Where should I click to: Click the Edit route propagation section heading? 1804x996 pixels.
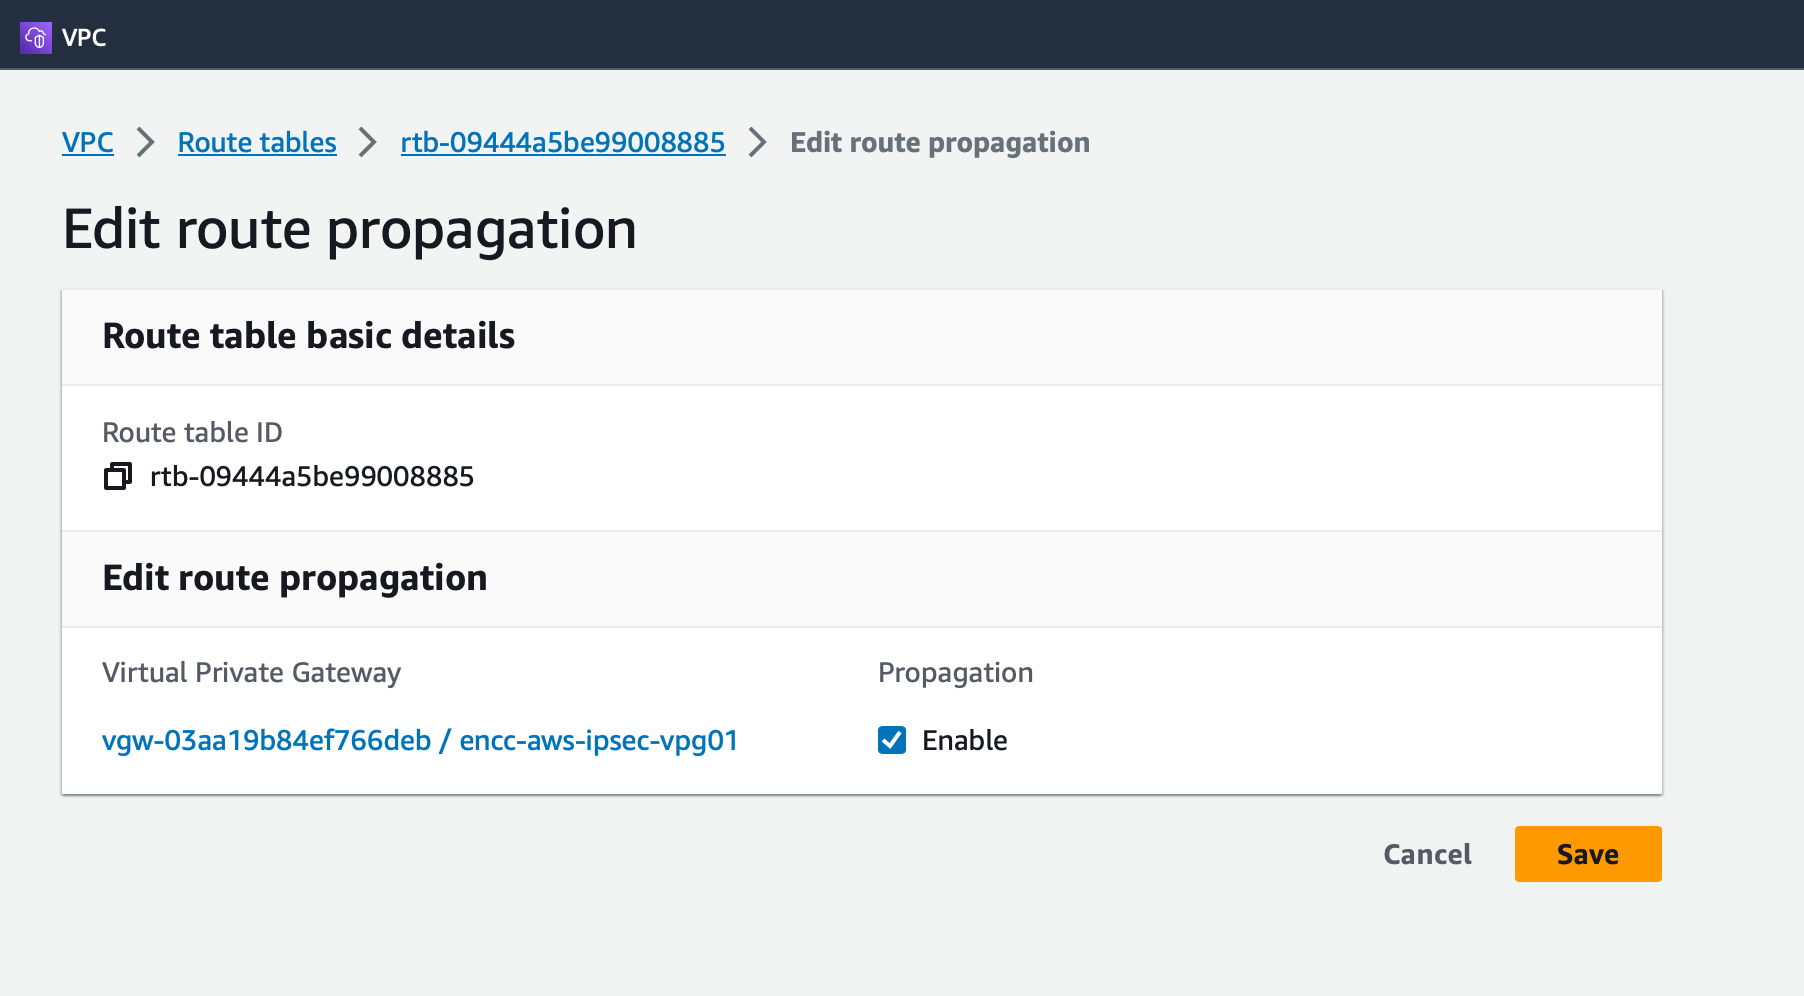click(x=295, y=579)
